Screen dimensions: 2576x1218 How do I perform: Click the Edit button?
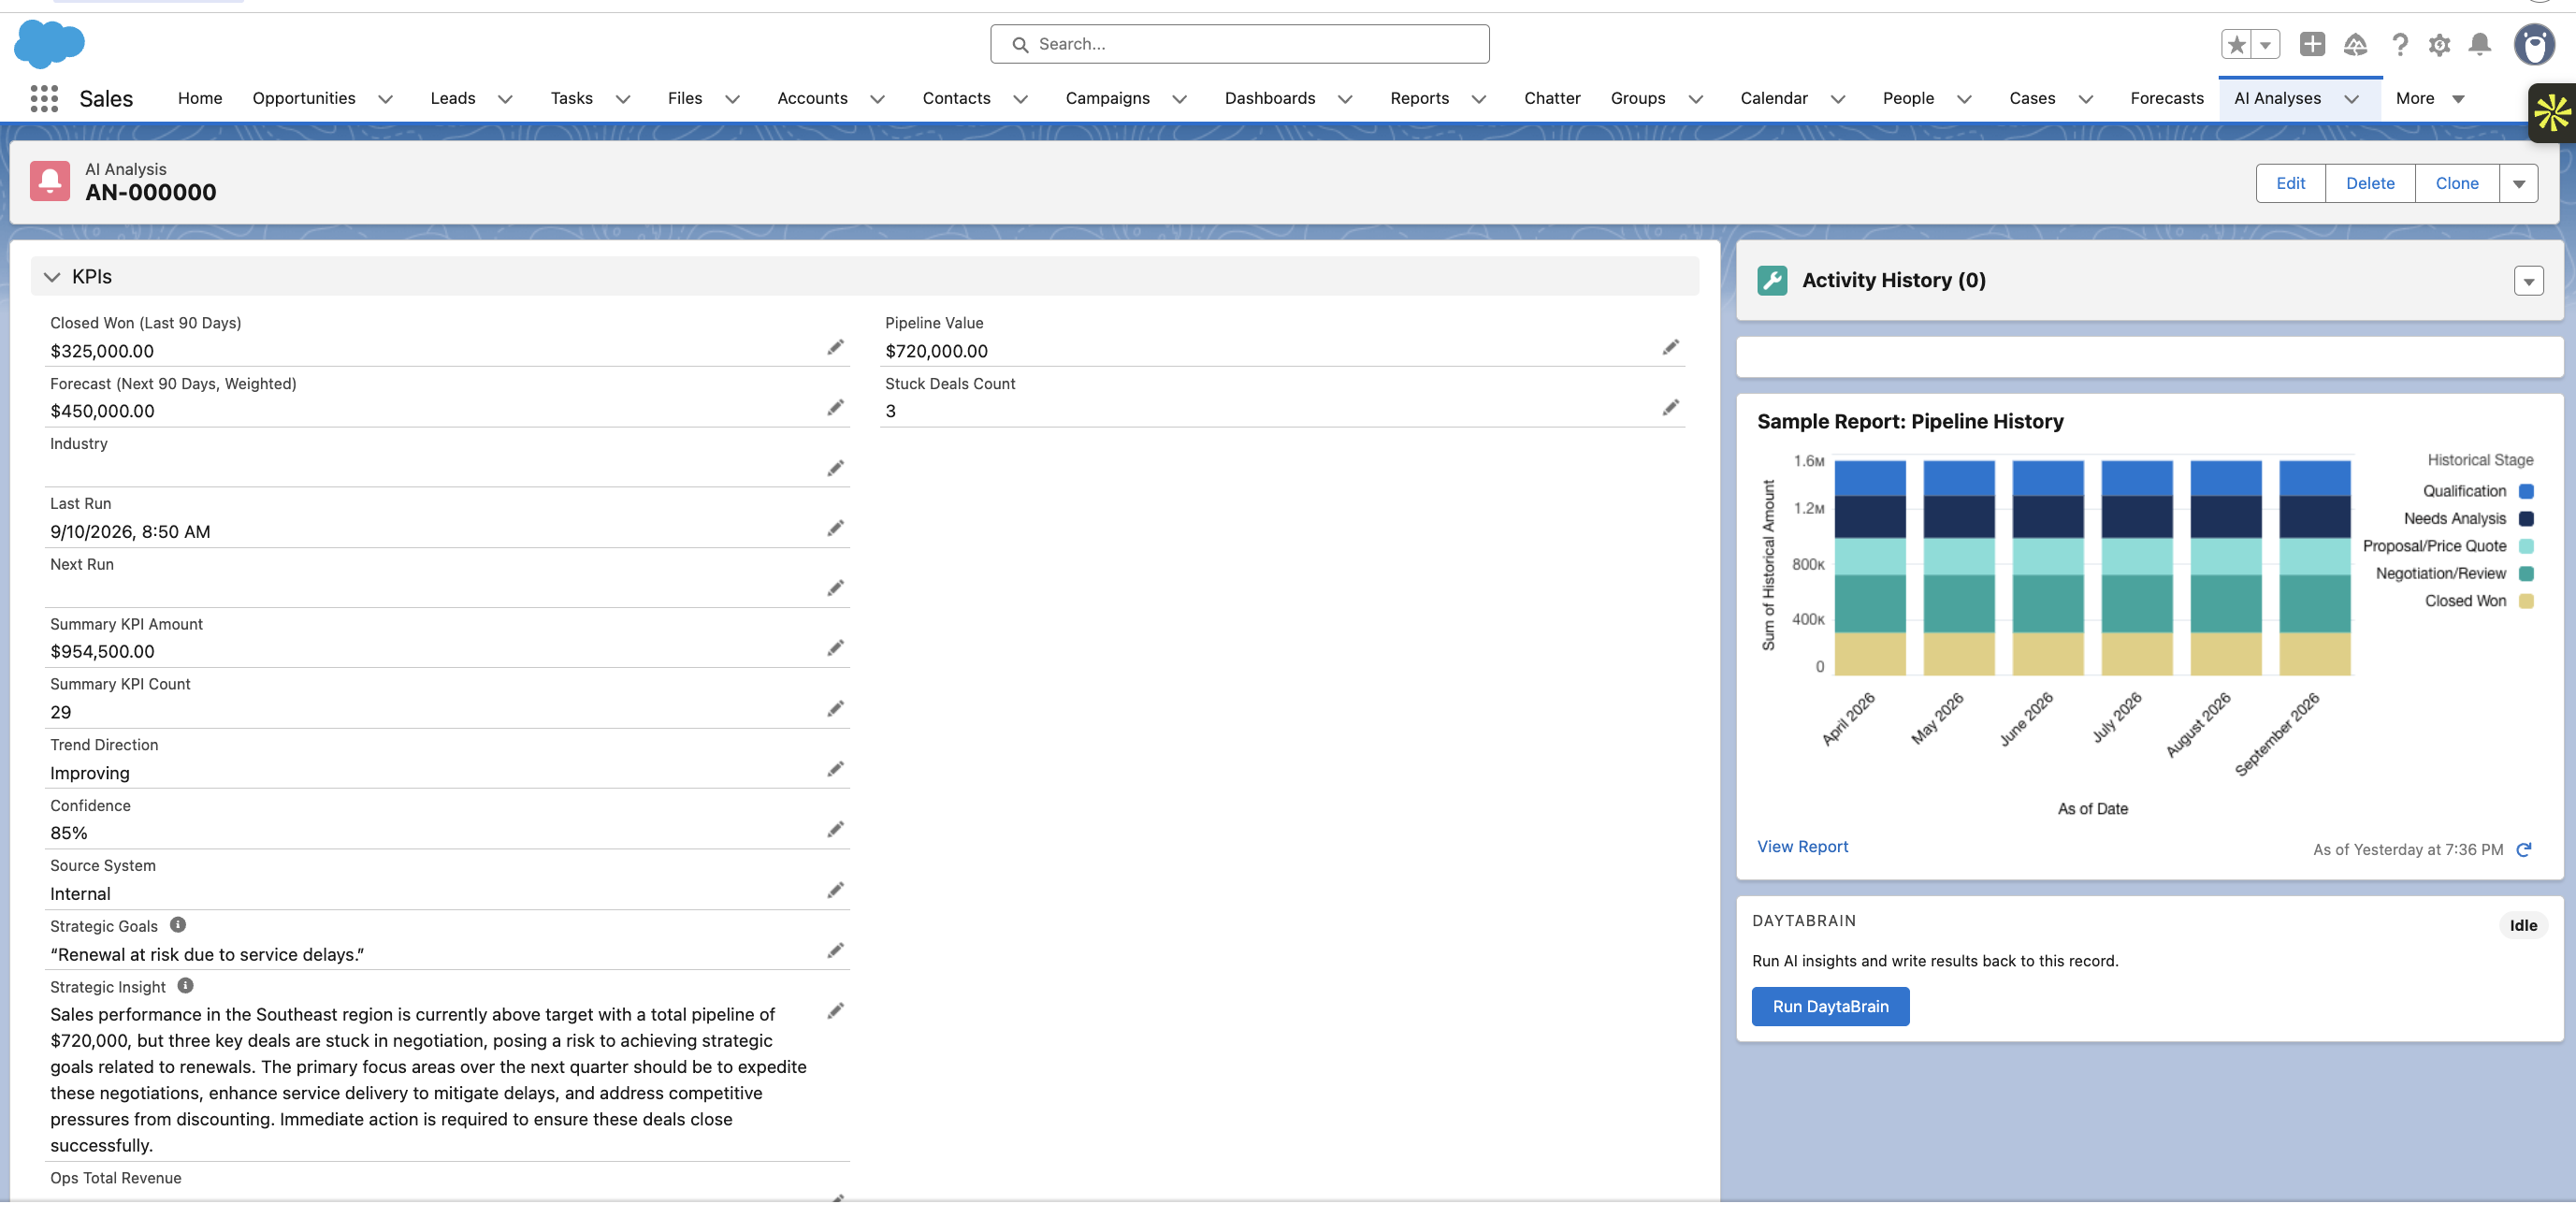[x=2290, y=183]
